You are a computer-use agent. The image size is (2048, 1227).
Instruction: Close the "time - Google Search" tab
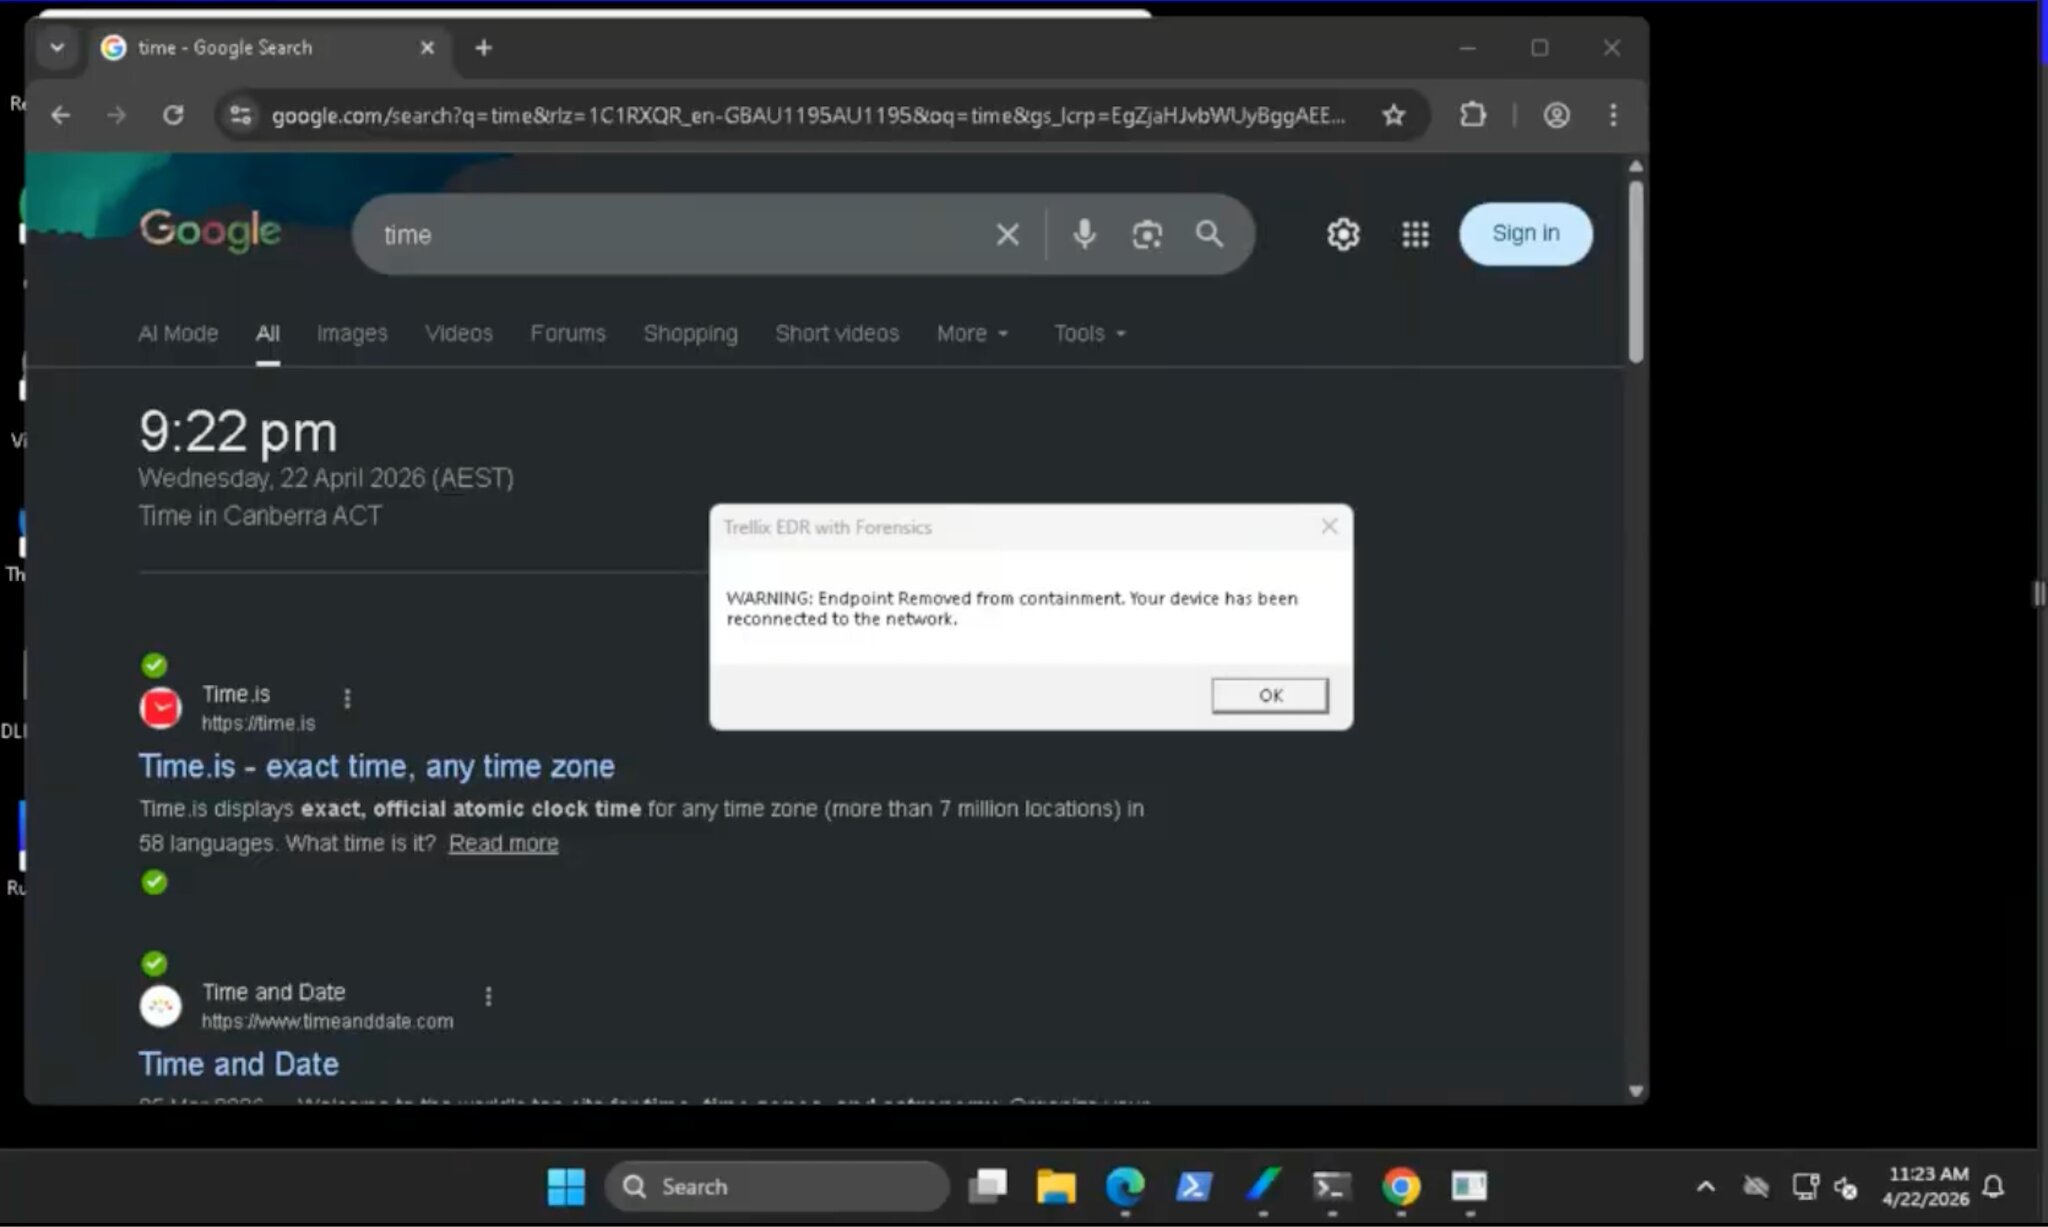[x=427, y=48]
